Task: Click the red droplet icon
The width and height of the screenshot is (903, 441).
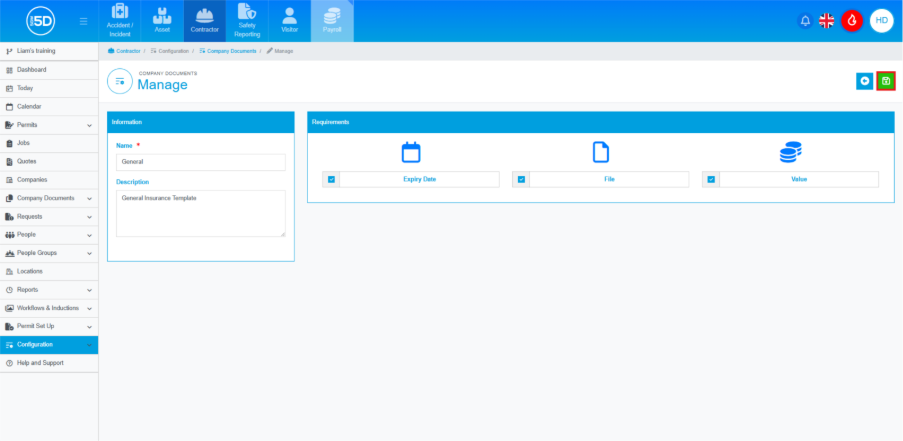Action: (852, 20)
